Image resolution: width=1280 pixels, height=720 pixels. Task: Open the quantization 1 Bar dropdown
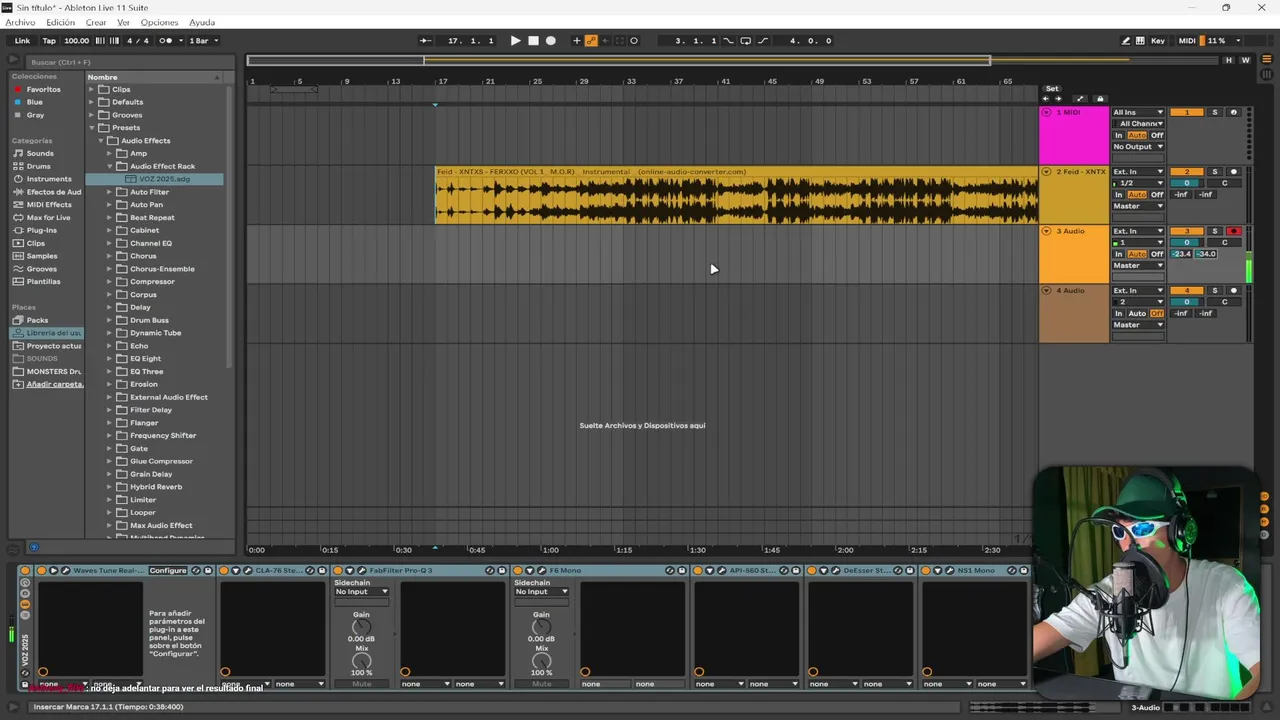point(204,41)
